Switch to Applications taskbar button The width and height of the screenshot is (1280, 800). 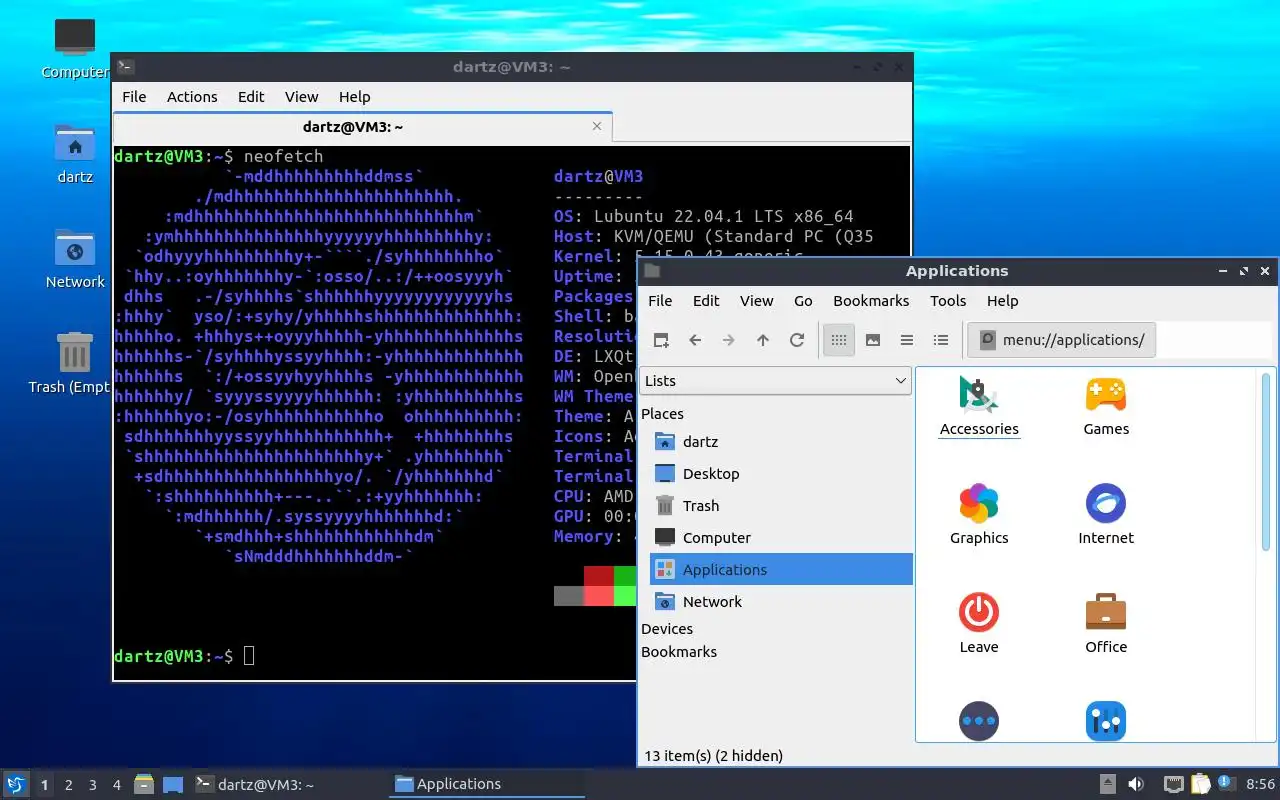click(486, 784)
